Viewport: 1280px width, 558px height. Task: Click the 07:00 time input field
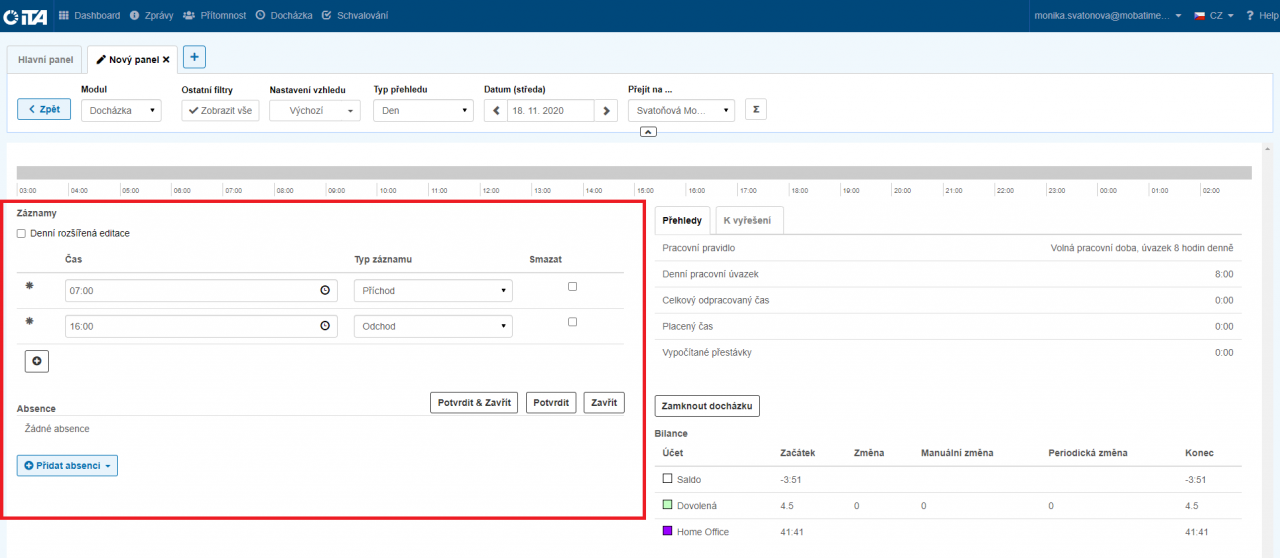(x=190, y=291)
